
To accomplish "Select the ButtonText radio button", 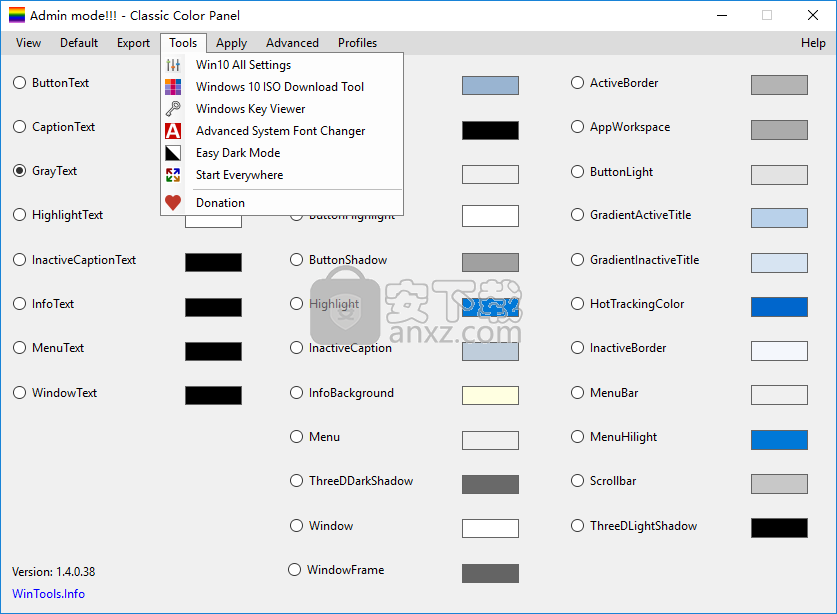I will [x=20, y=83].
